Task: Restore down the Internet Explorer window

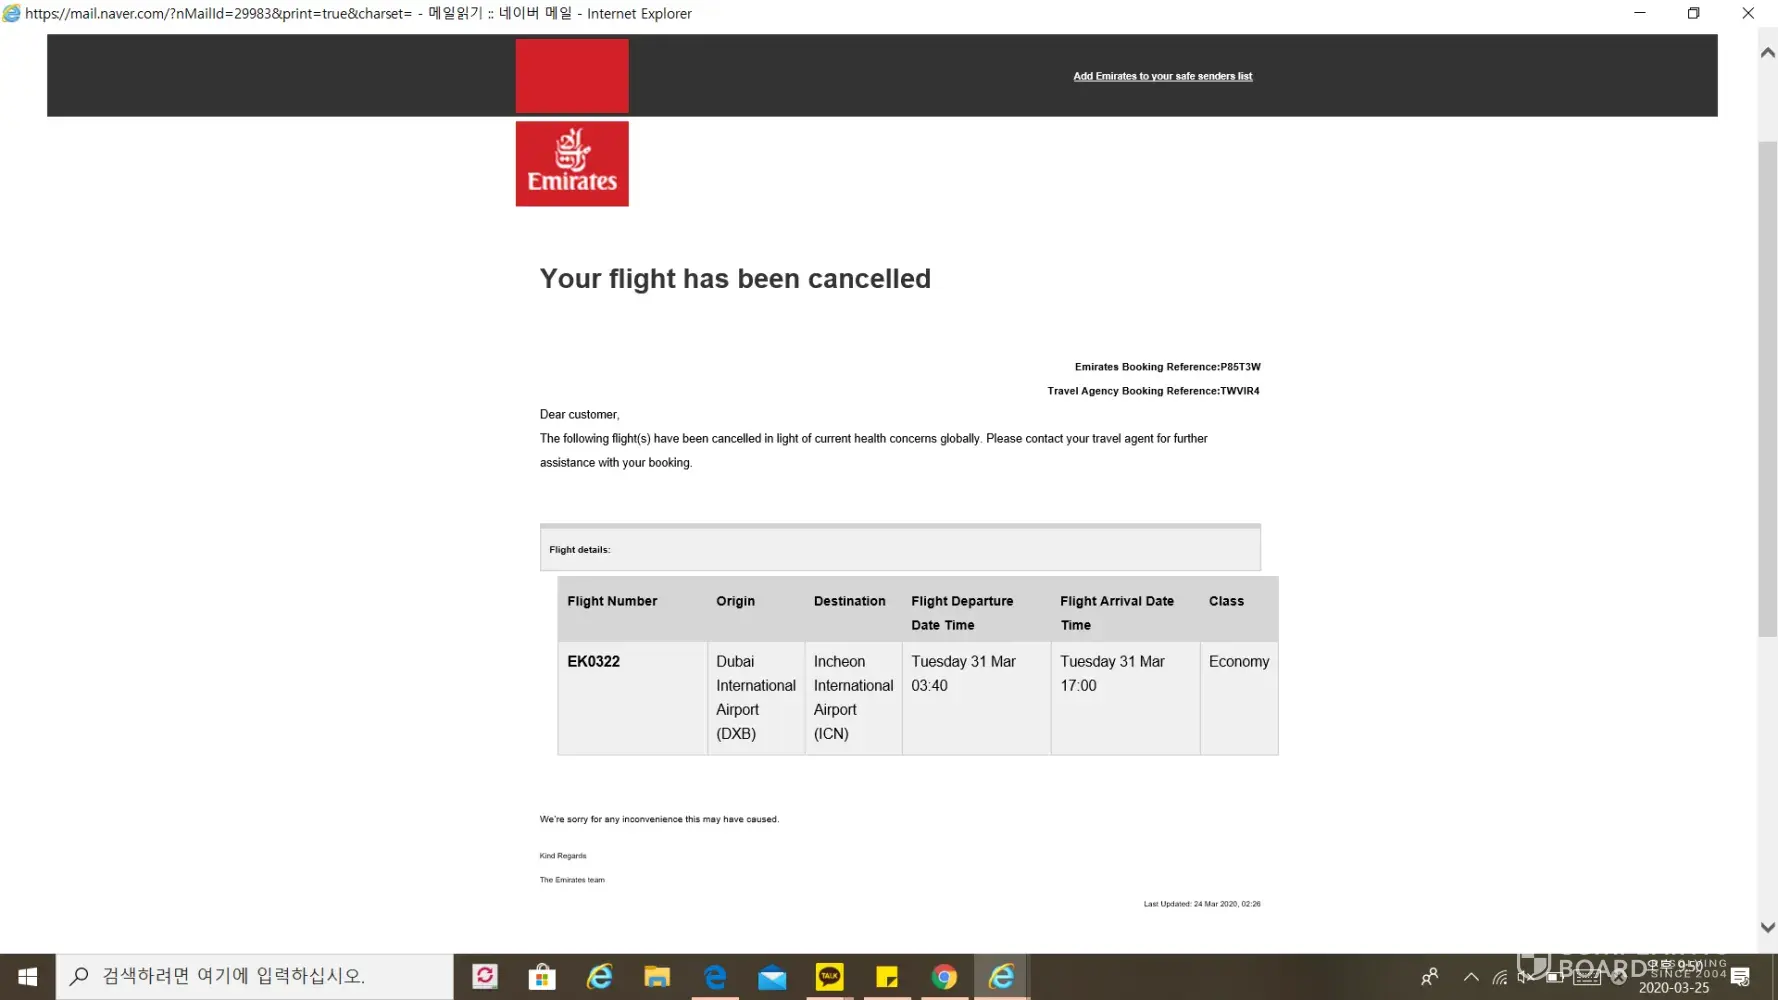Action: click(x=1694, y=13)
